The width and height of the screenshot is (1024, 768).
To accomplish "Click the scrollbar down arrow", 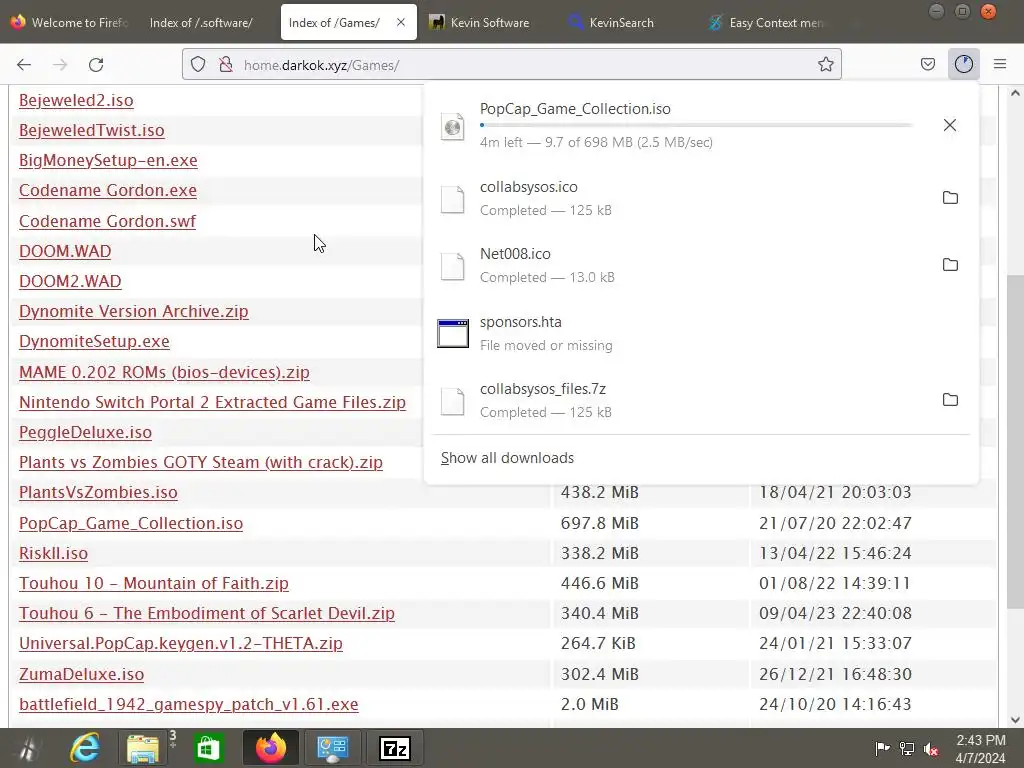I will pyautogui.click(x=1015, y=720).
